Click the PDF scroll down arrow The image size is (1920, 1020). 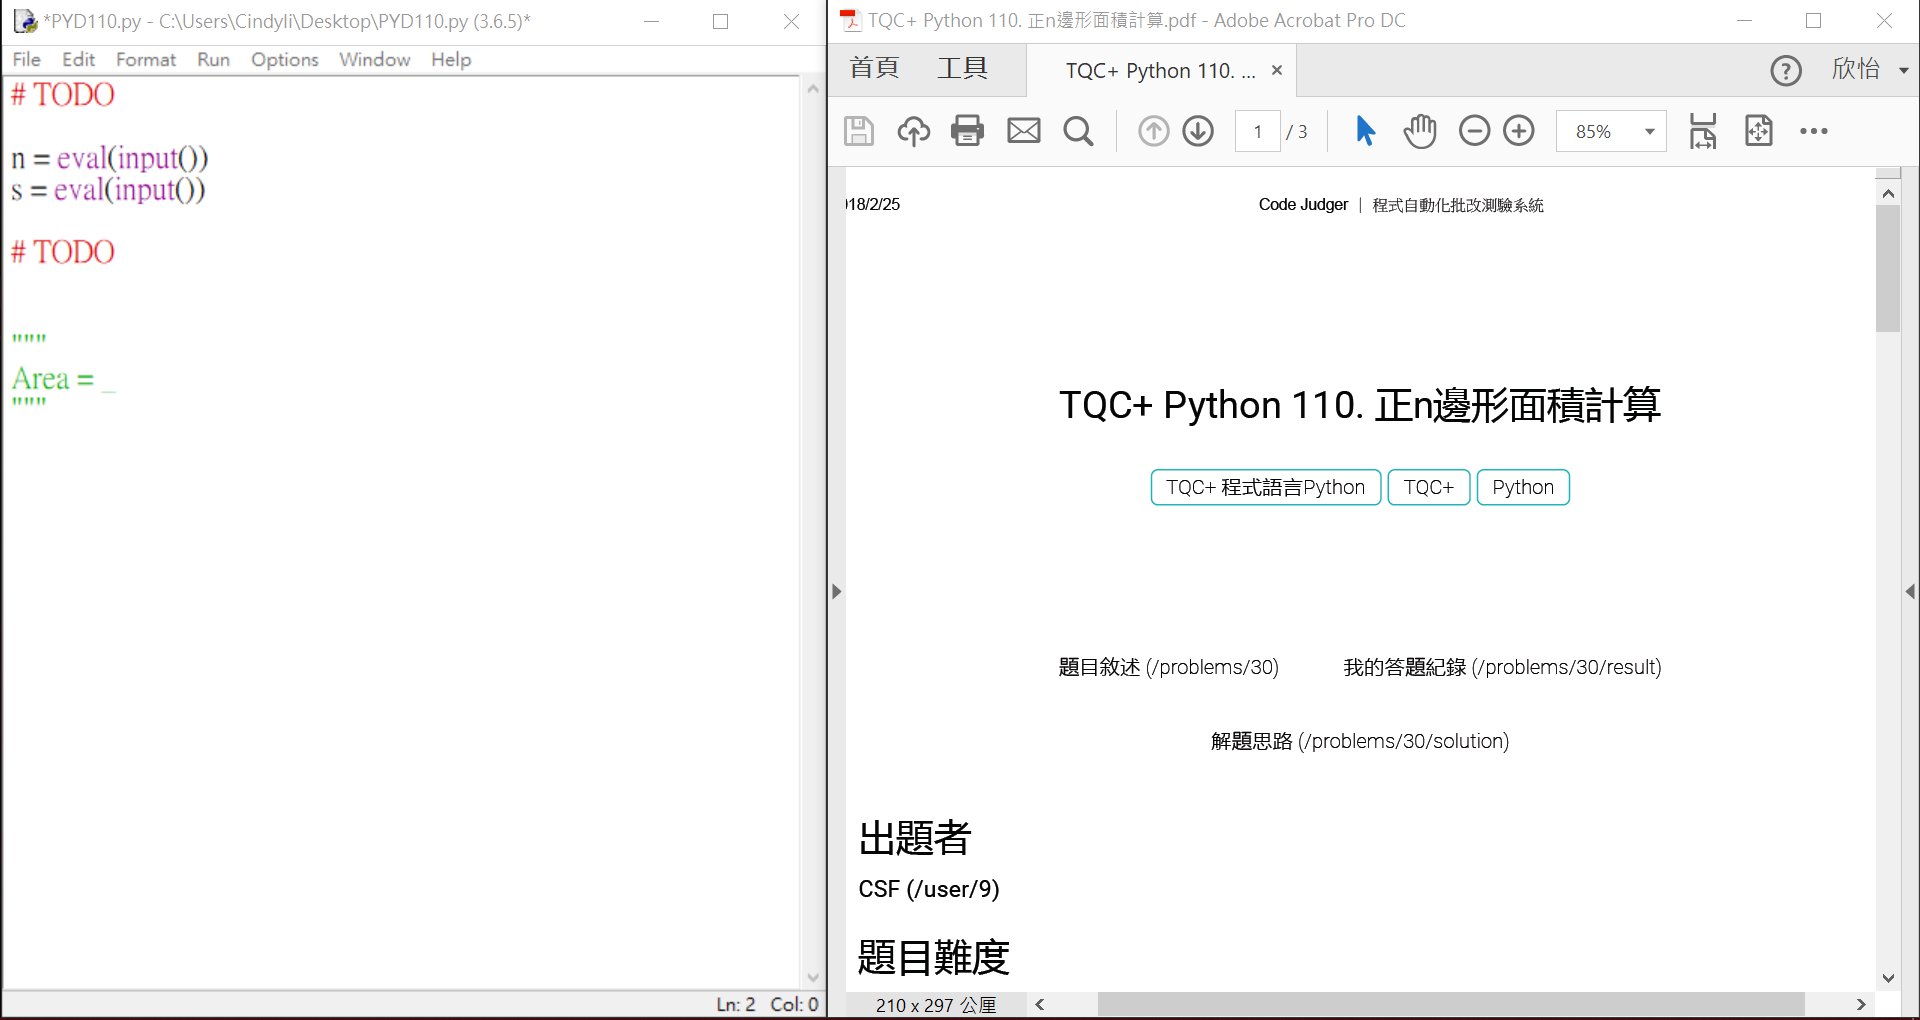(x=1888, y=978)
